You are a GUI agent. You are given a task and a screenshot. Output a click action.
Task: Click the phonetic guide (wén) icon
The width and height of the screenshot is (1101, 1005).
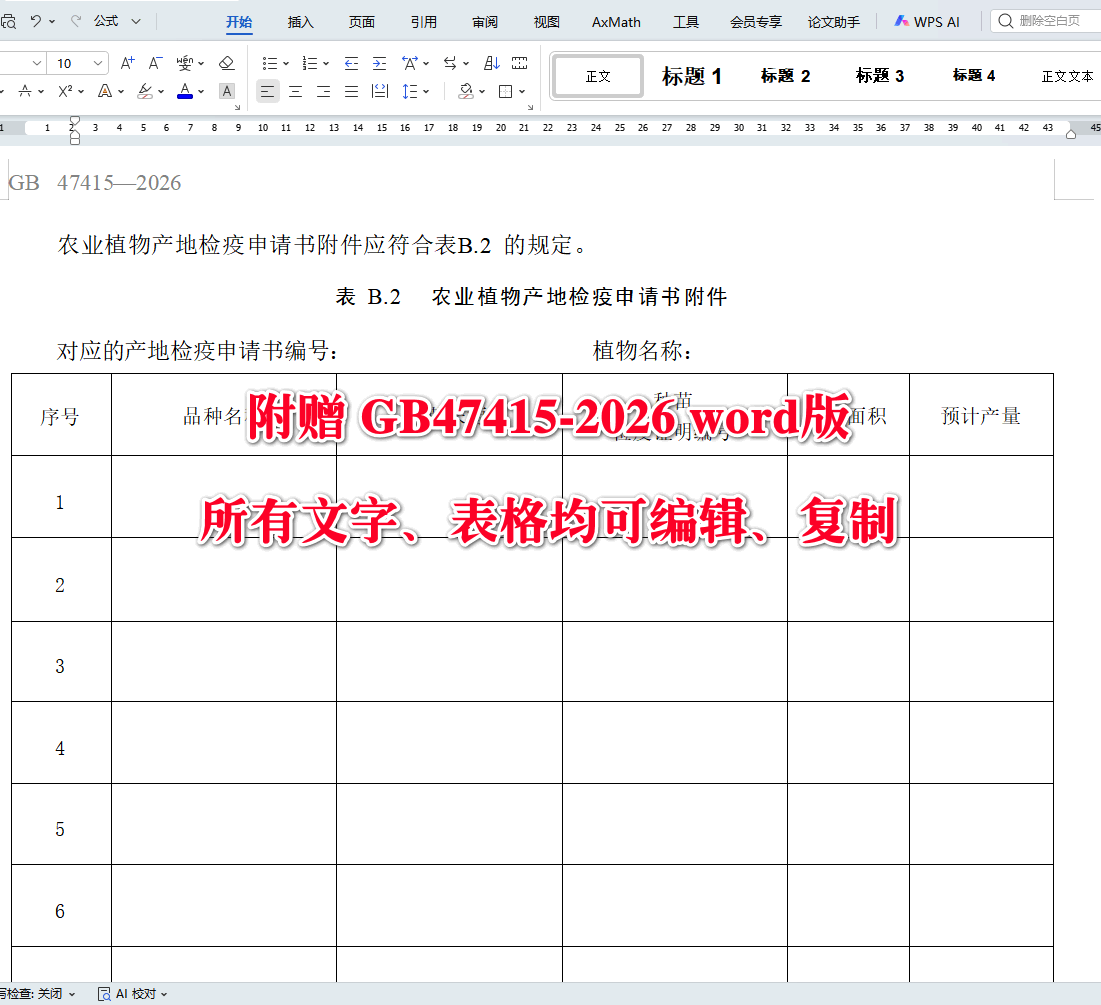[184, 63]
